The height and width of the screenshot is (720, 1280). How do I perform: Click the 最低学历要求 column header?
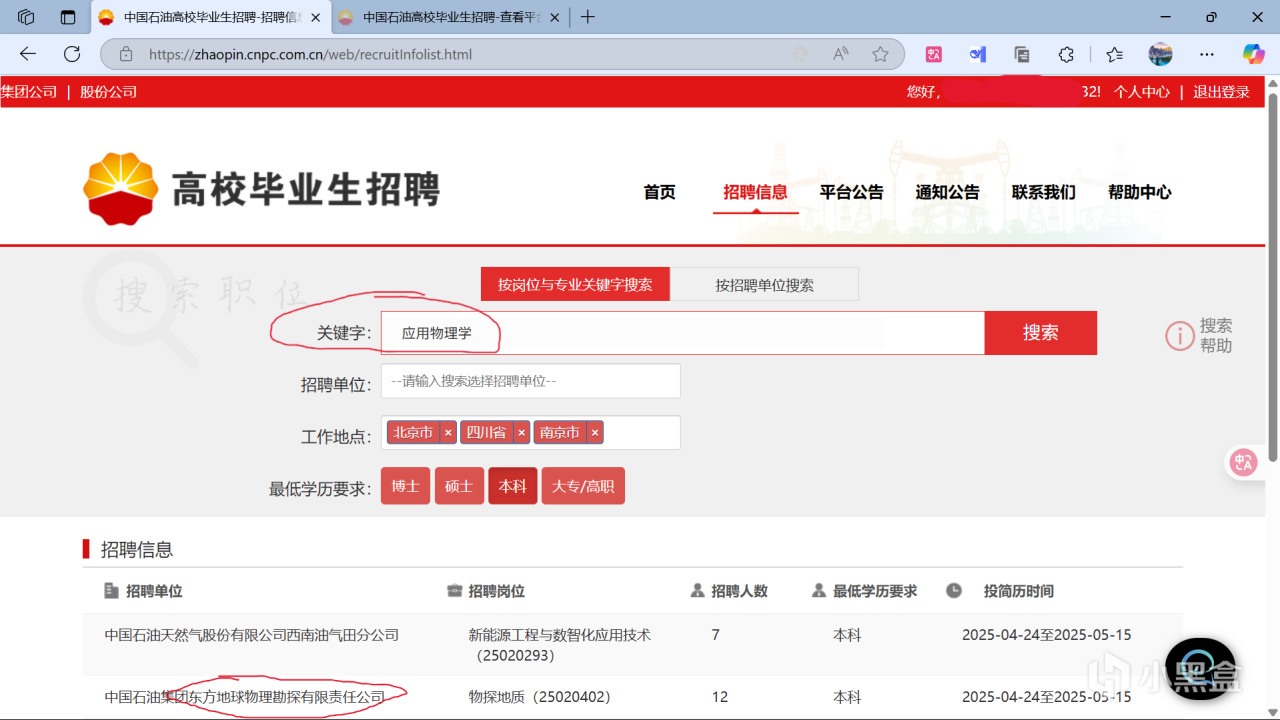coord(864,591)
